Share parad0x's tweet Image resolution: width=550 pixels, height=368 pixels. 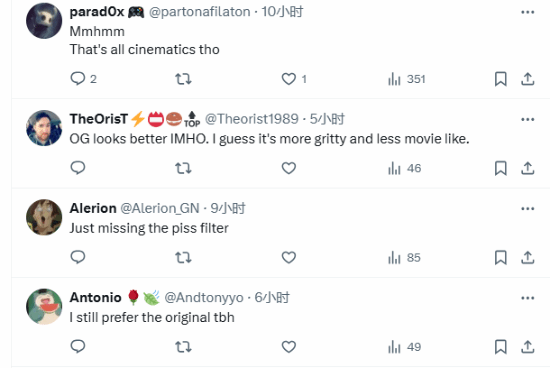pos(527,79)
